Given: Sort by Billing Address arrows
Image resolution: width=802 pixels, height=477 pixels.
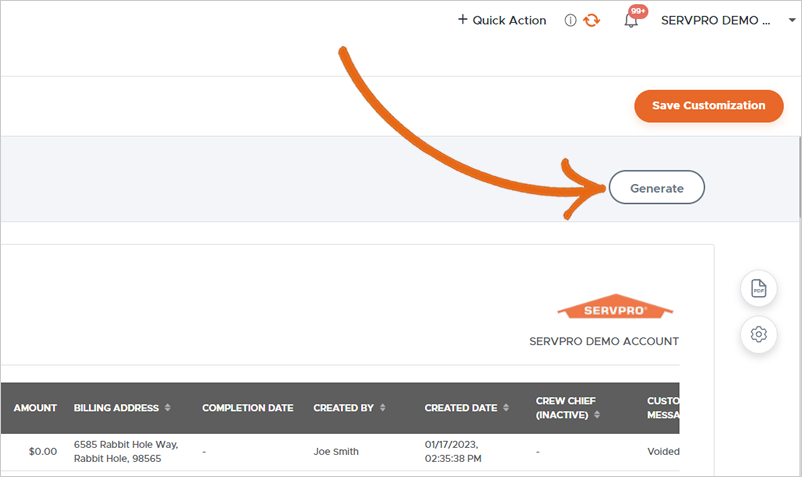Looking at the screenshot, I should pyautogui.click(x=168, y=408).
